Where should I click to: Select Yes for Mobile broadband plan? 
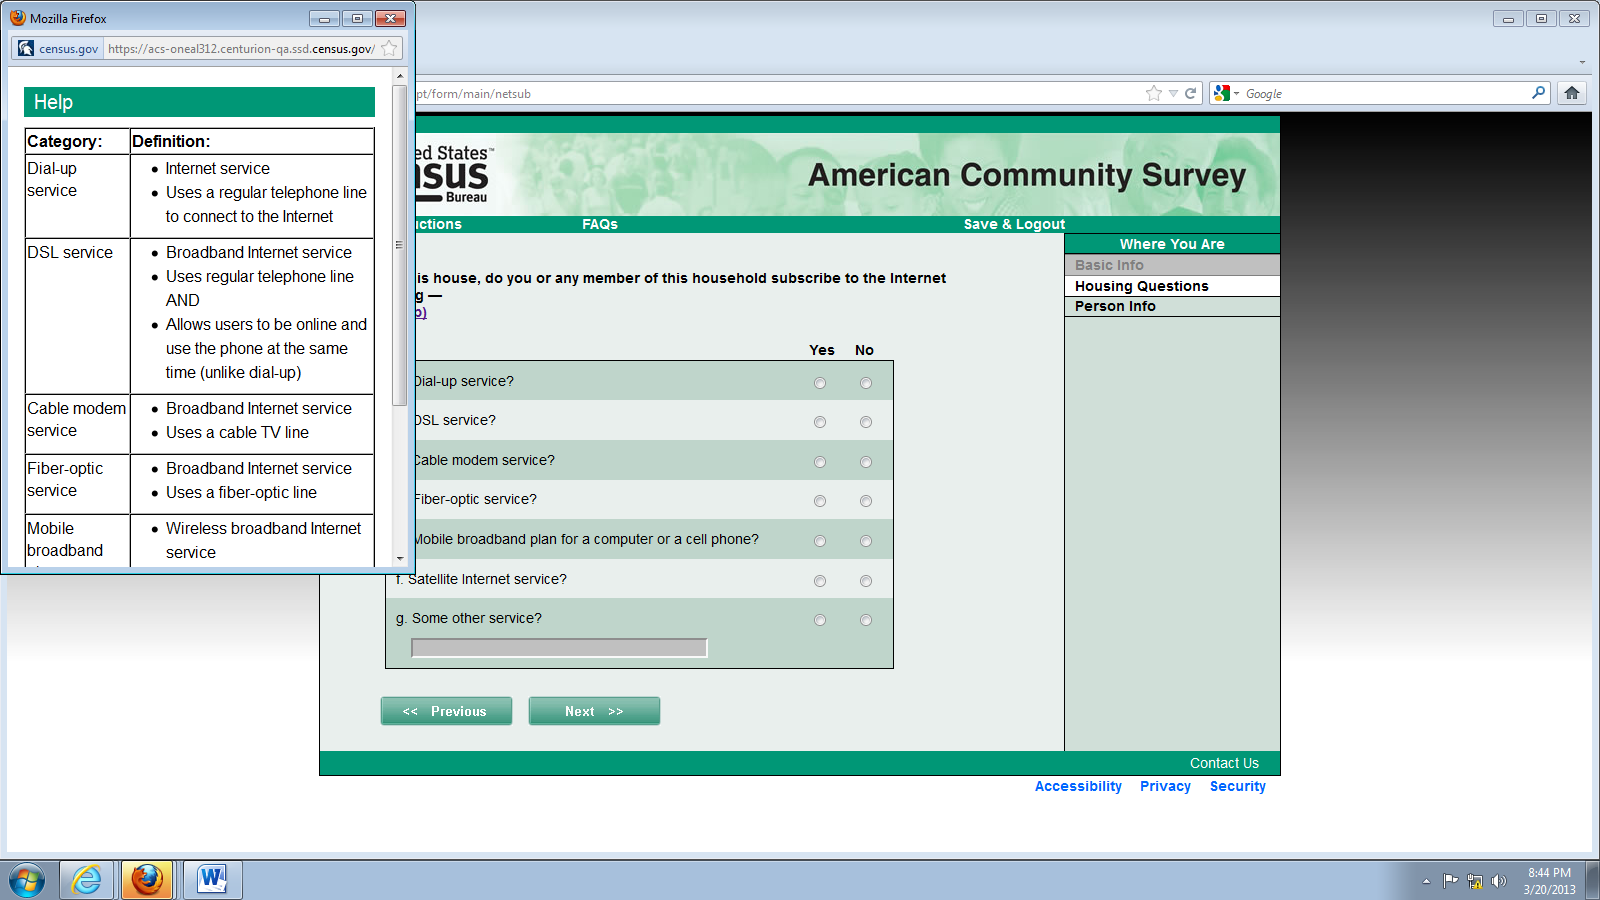(820, 541)
